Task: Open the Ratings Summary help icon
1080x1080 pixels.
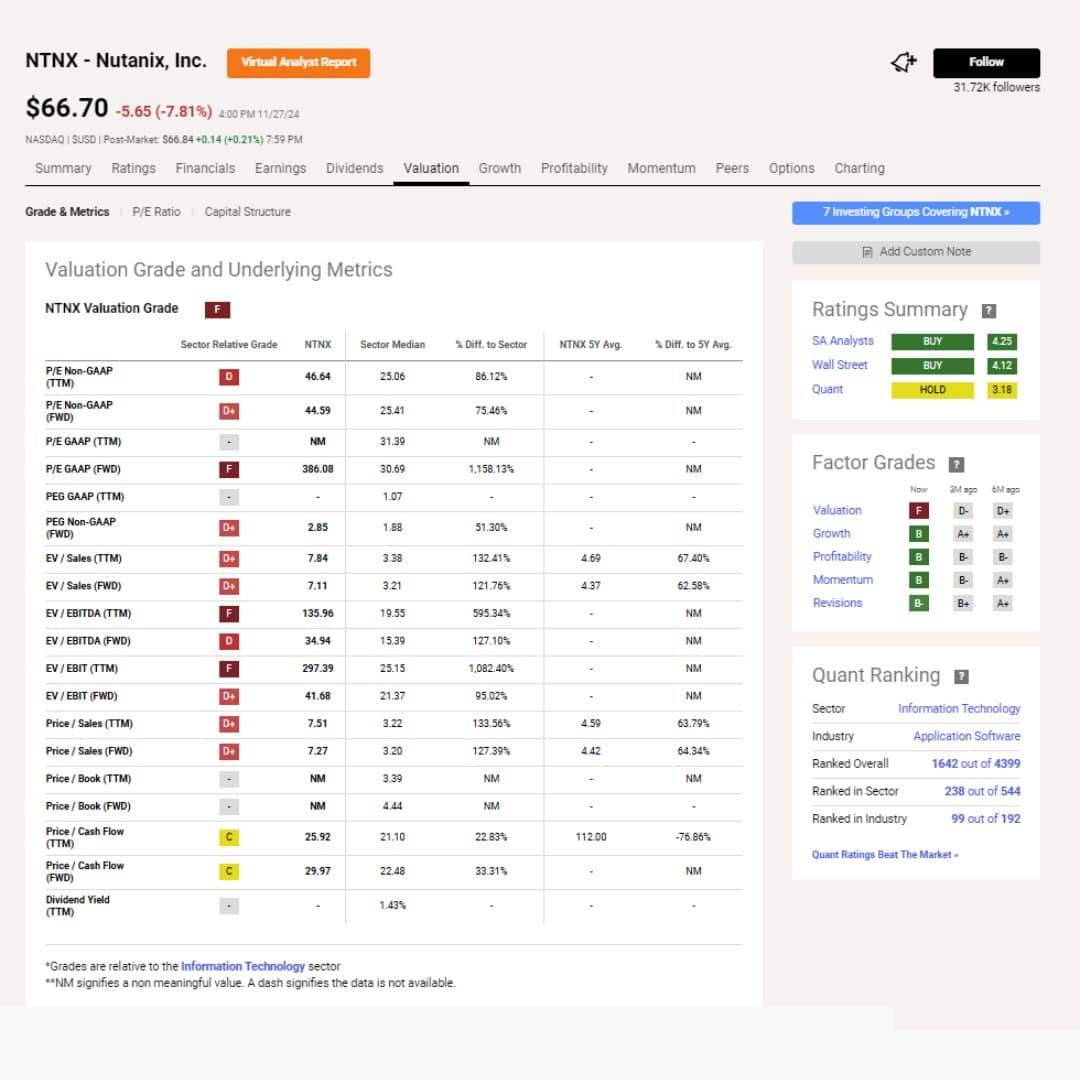Action: (x=988, y=311)
